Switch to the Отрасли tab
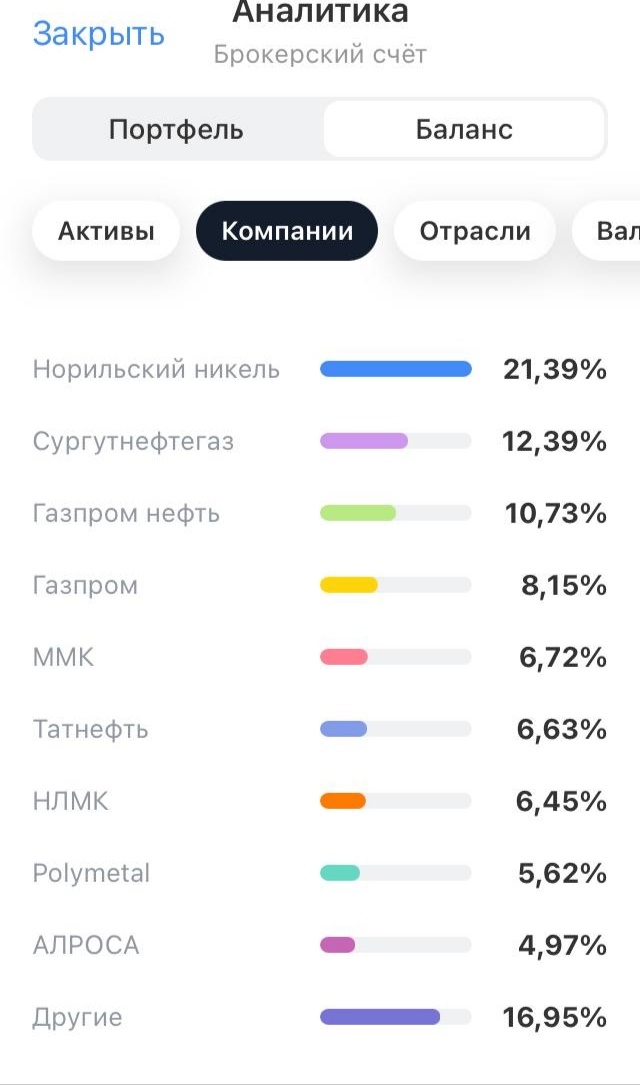Viewport: 640px width, 1085px height. click(x=474, y=232)
